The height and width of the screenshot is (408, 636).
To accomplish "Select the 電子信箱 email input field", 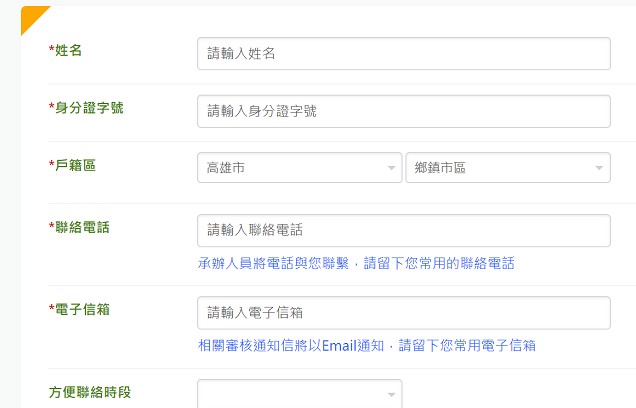I will coord(403,313).
